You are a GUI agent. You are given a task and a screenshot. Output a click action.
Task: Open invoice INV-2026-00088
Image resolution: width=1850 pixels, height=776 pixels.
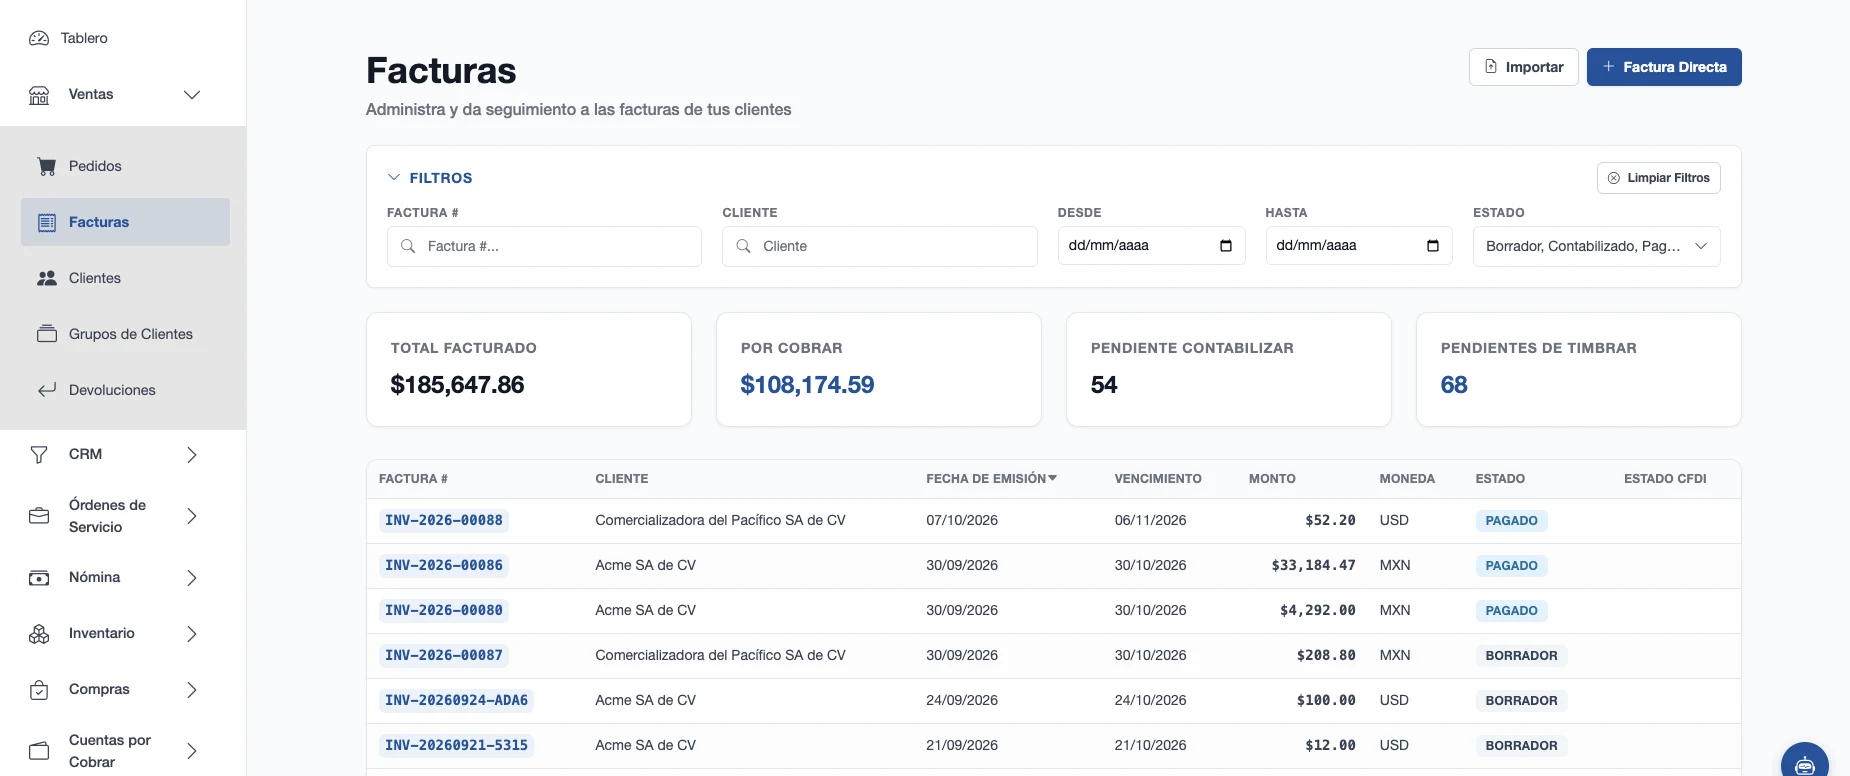(x=444, y=521)
